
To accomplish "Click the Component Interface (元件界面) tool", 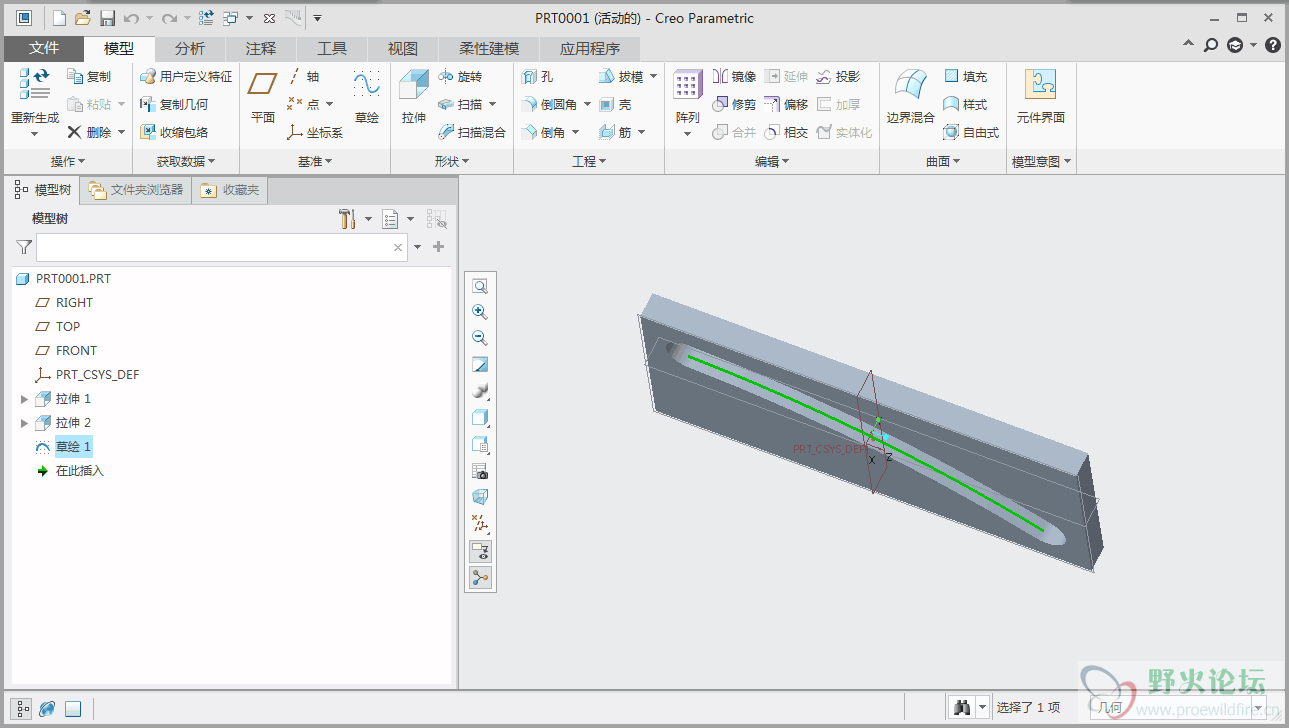I will (1041, 97).
